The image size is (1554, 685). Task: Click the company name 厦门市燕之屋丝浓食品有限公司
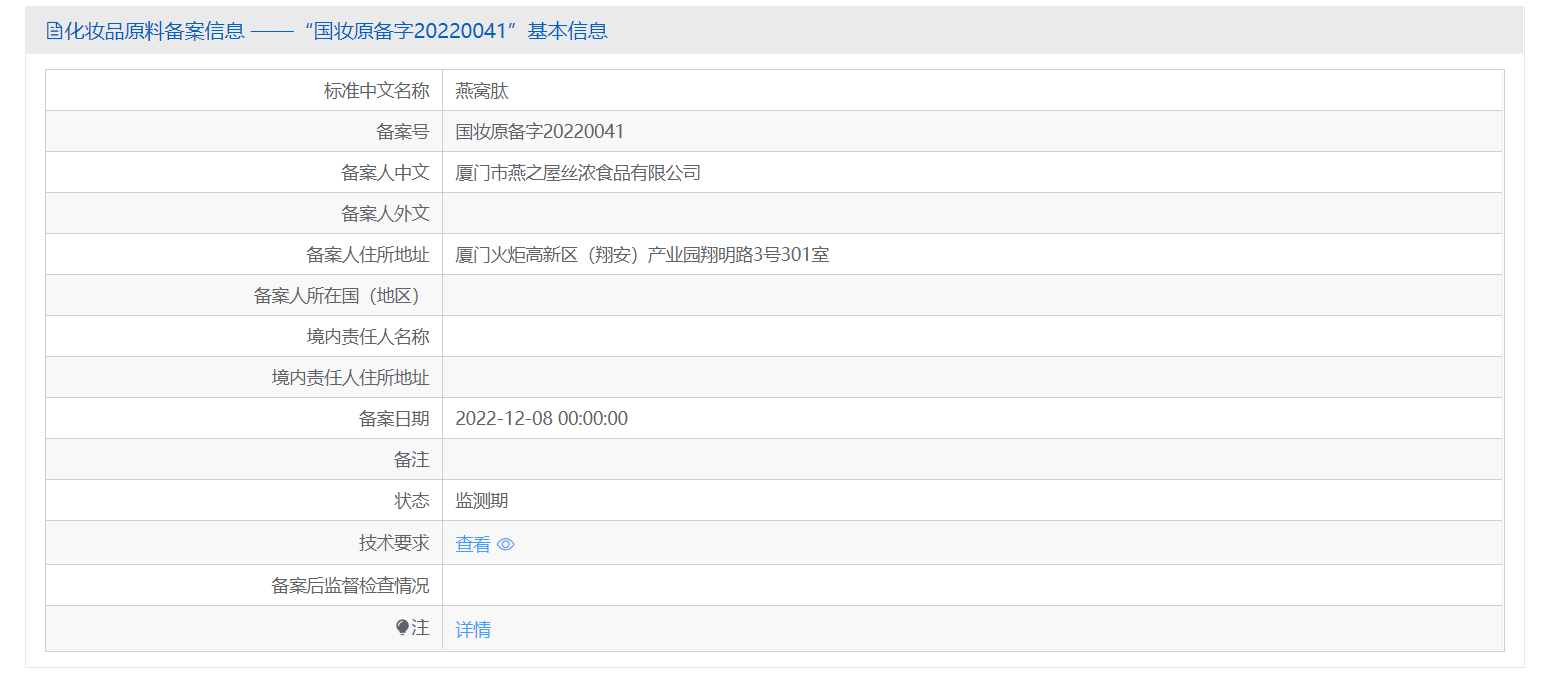pyautogui.click(x=578, y=173)
